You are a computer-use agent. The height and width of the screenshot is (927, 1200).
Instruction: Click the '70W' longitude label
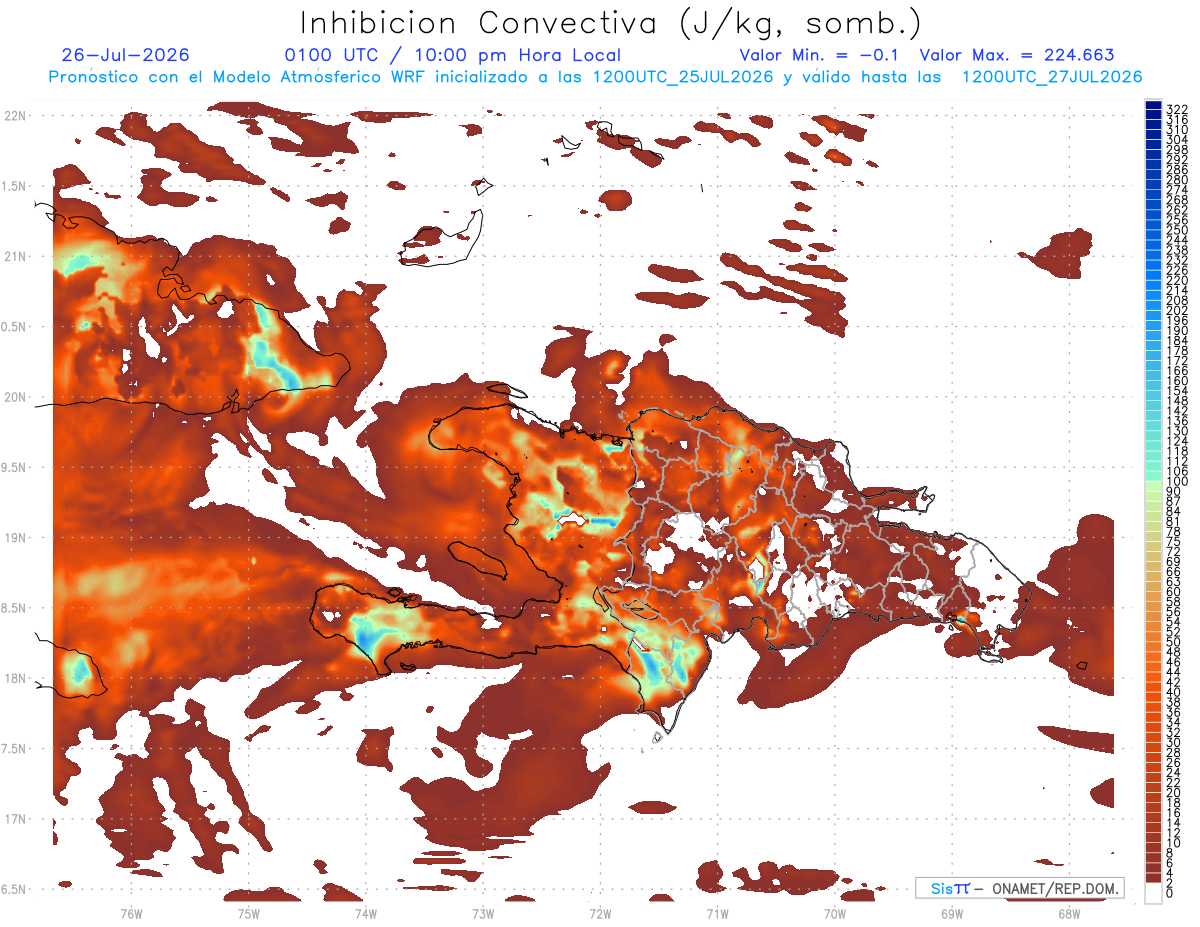(x=834, y=913)
